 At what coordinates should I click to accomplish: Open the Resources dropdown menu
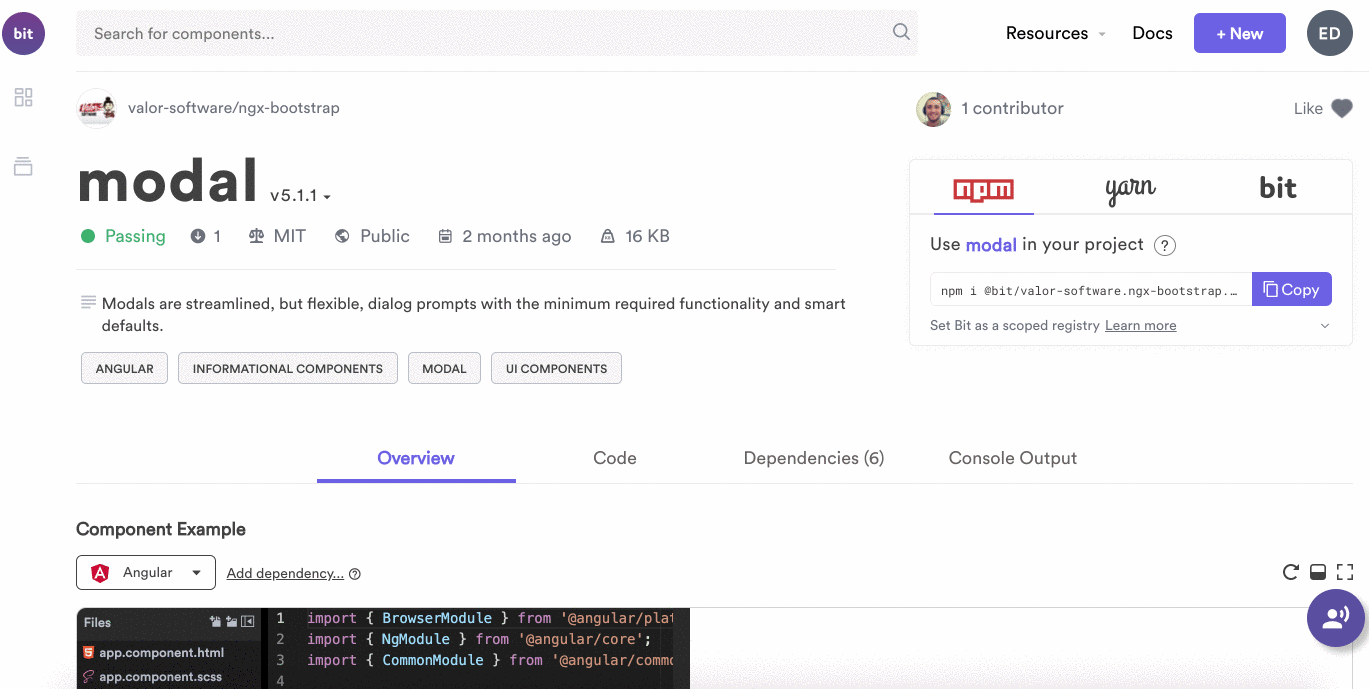pos(1056,33)
